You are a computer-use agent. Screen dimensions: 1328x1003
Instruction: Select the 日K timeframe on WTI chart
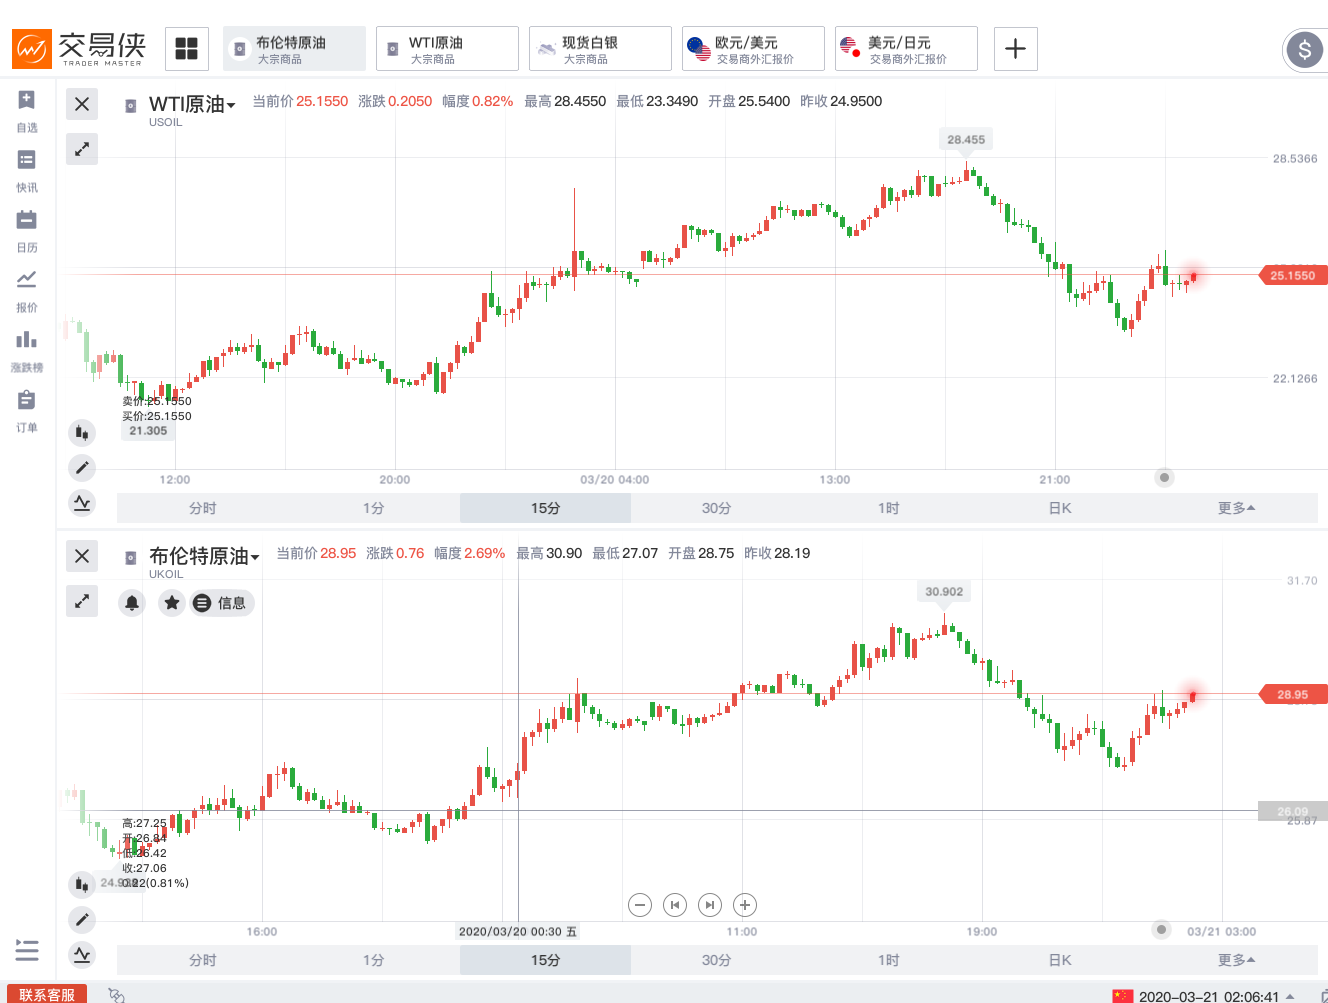pos(1060,508)
